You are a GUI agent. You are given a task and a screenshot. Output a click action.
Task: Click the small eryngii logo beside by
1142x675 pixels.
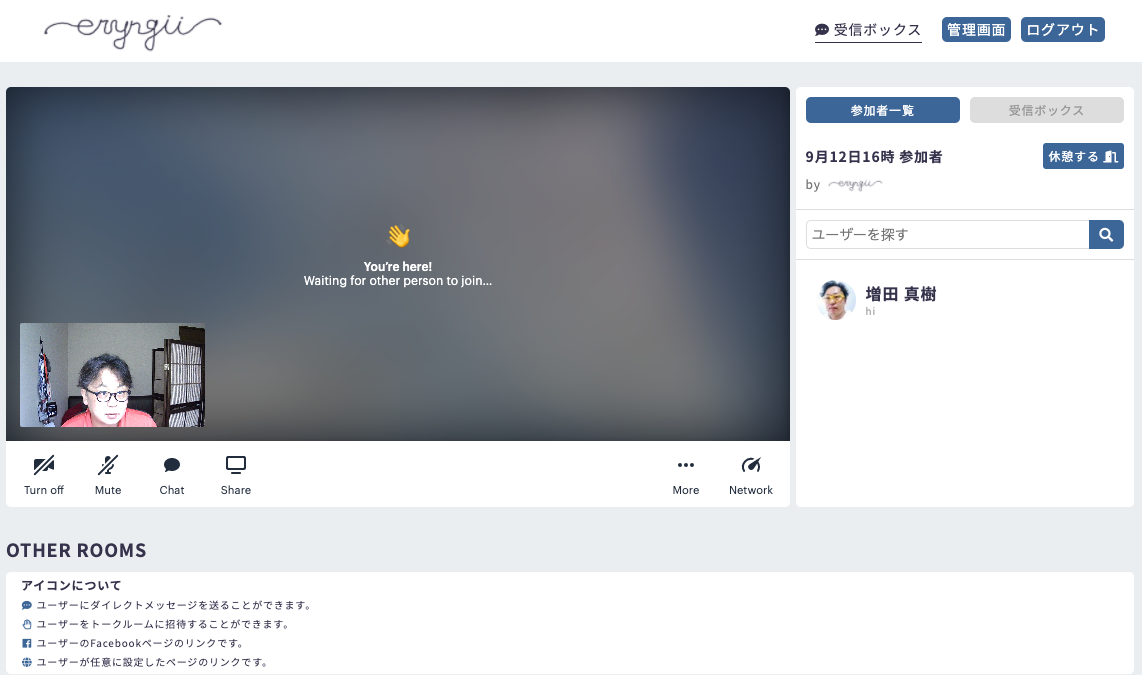855,185
